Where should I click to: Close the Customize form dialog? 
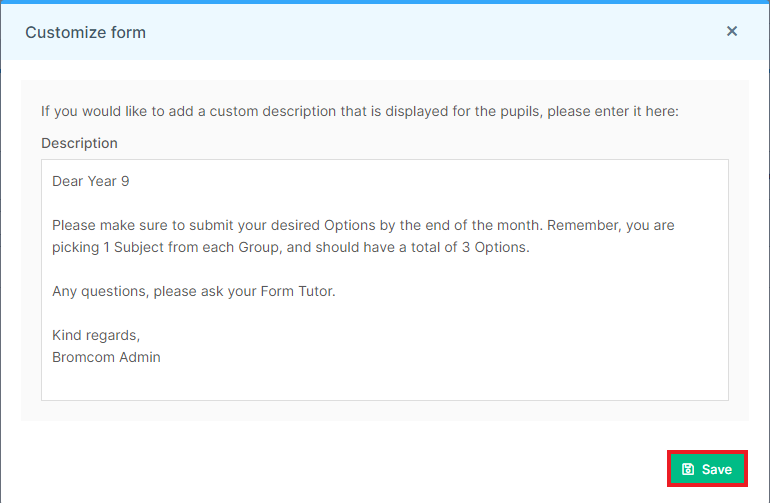(x=732, y=31)
